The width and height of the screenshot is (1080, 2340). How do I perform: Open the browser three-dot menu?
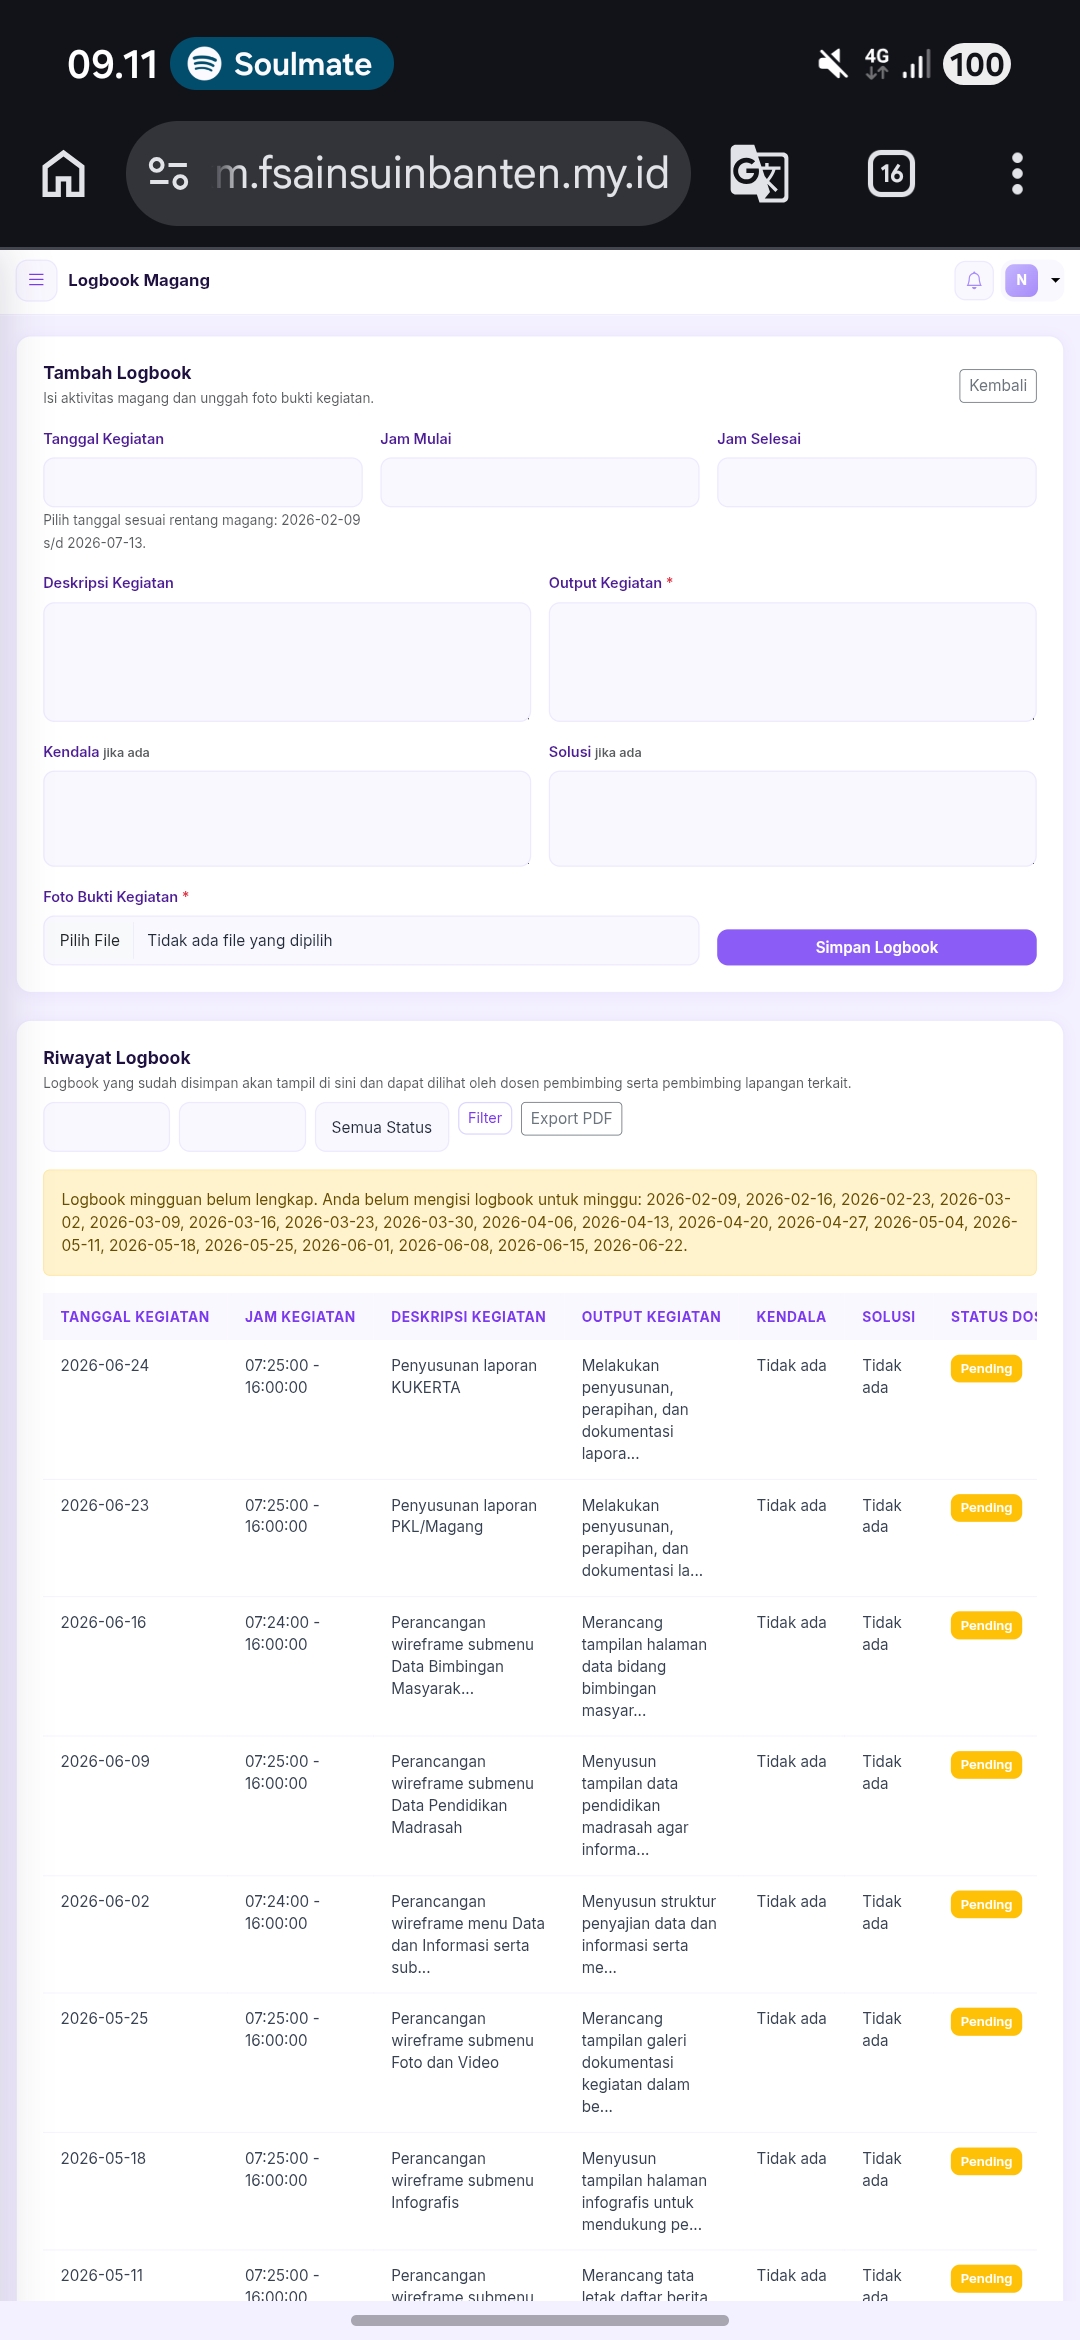point(1017,174)
